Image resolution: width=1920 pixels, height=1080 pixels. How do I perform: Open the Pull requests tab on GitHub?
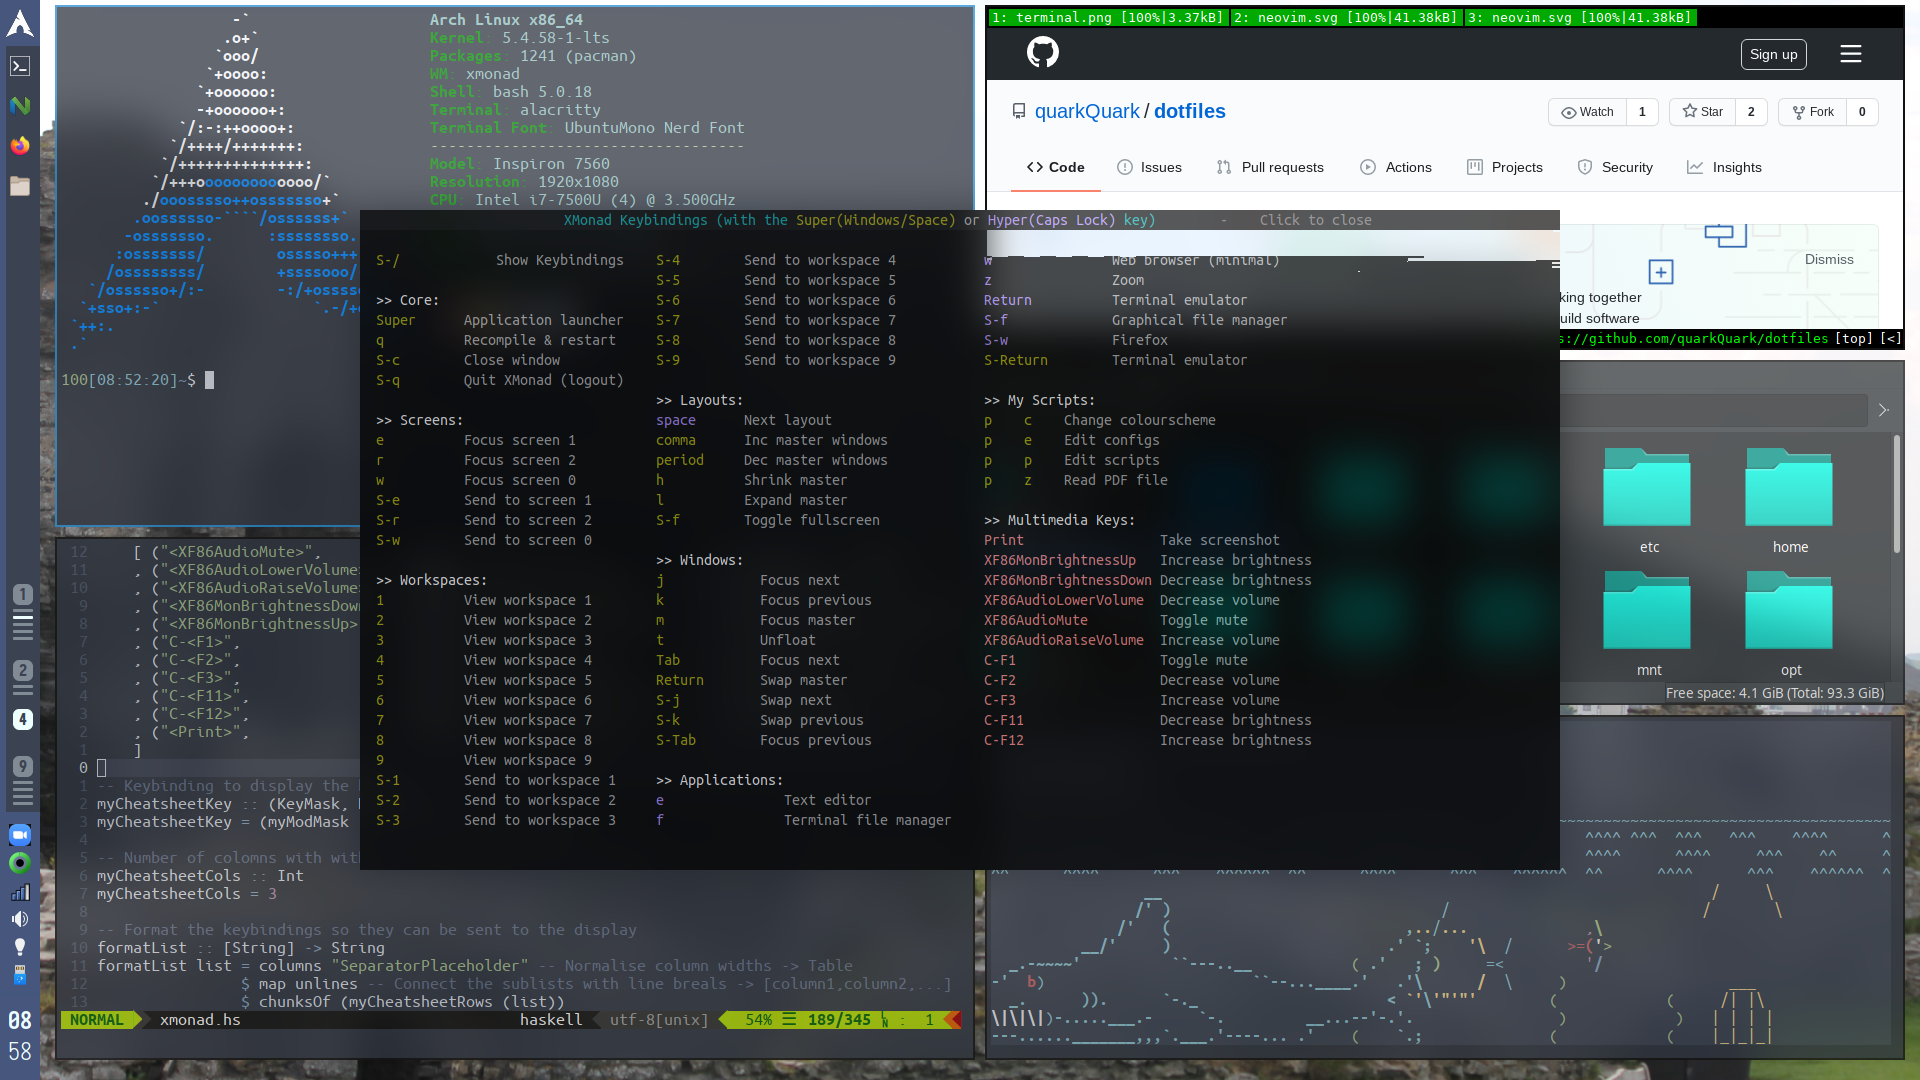(1270, 166)
